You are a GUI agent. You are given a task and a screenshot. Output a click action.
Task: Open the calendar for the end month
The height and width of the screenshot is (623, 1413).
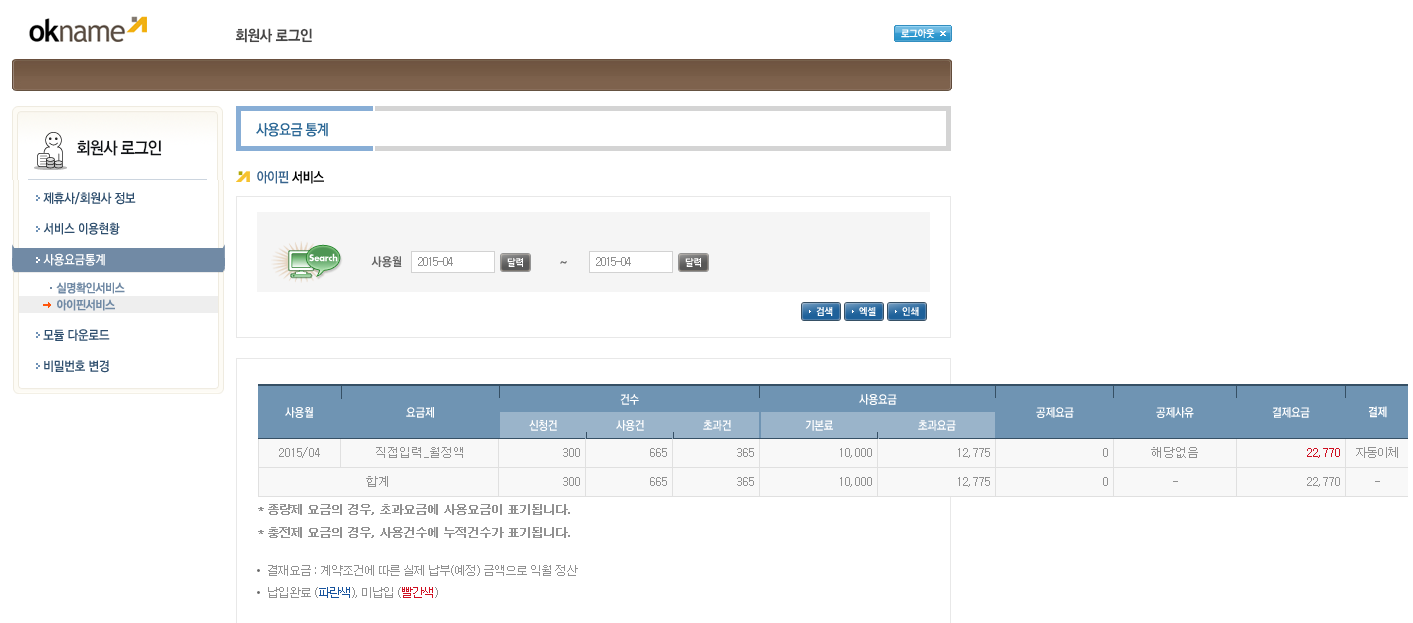tap(693, 263)
